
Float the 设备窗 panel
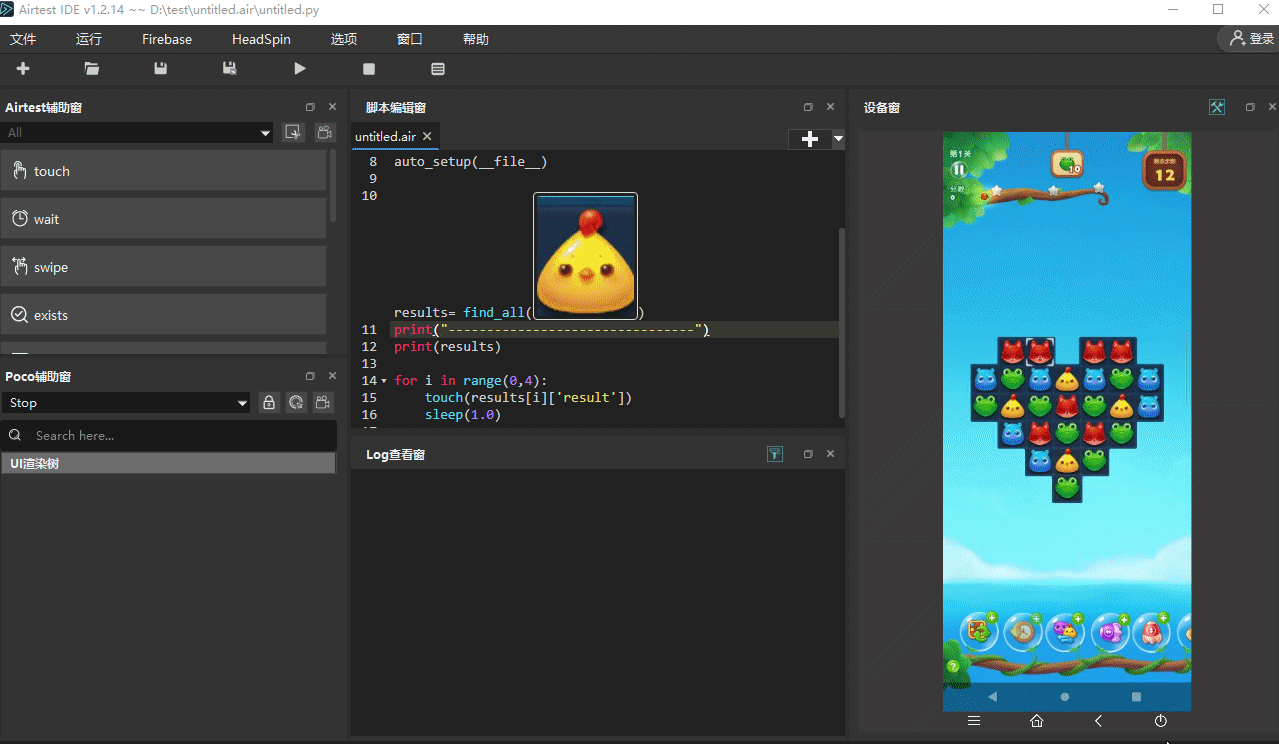[x=1250, y=107]
